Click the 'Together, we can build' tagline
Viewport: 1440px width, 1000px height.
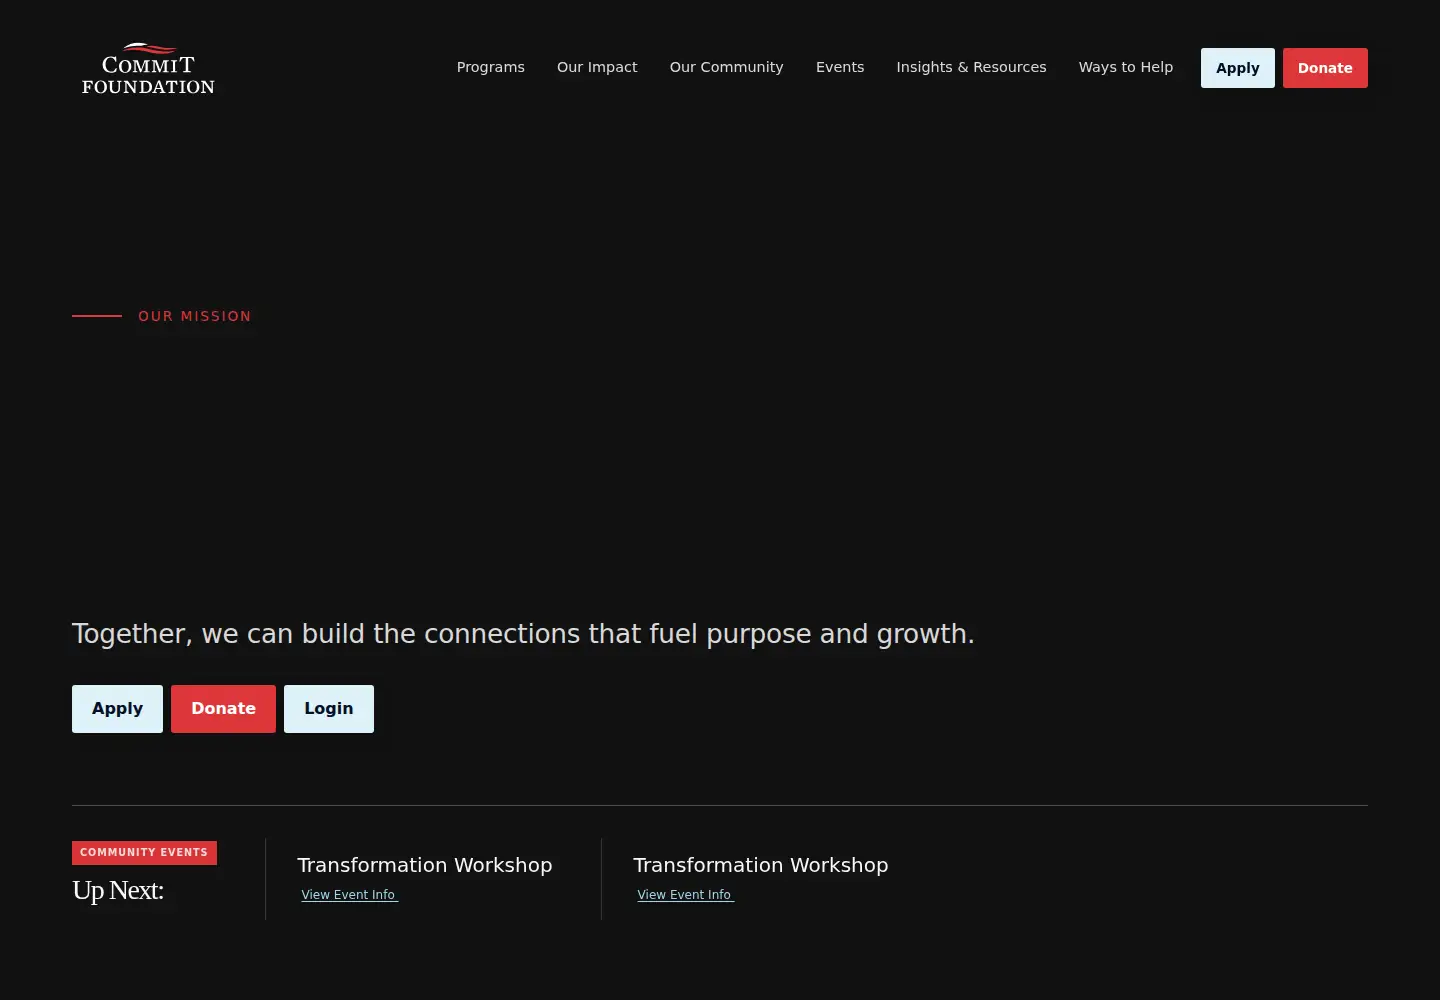(x=523, y=634)
